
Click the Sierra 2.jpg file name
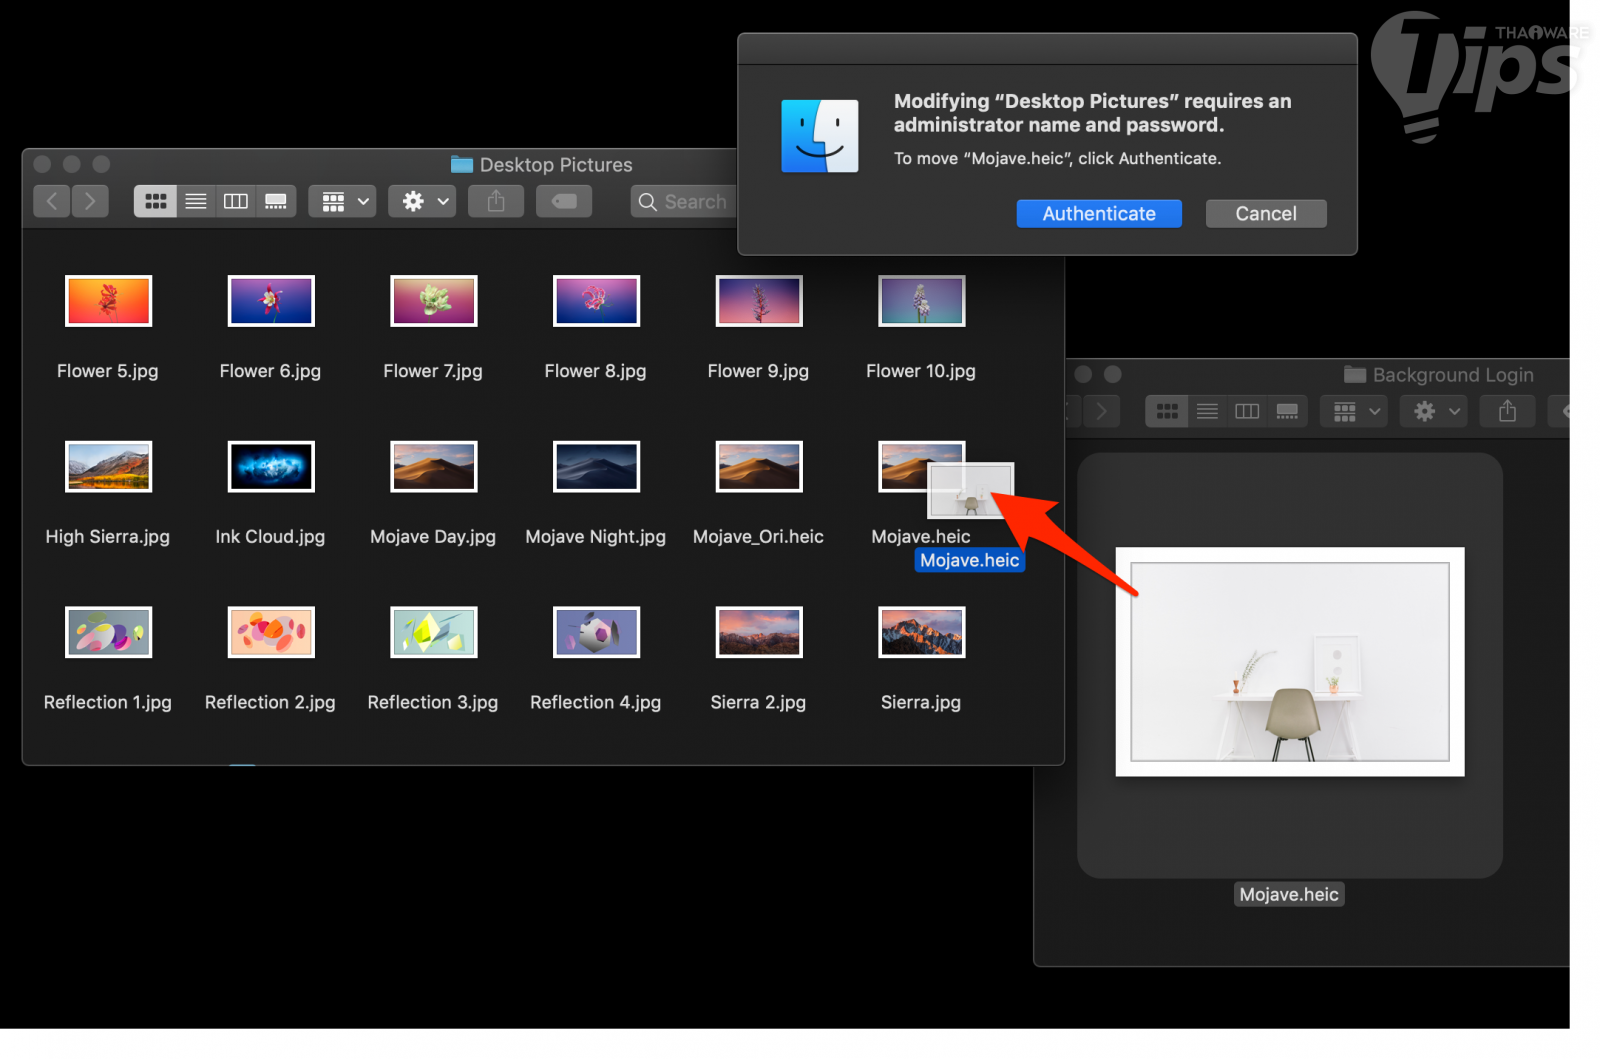pos(759,703)
